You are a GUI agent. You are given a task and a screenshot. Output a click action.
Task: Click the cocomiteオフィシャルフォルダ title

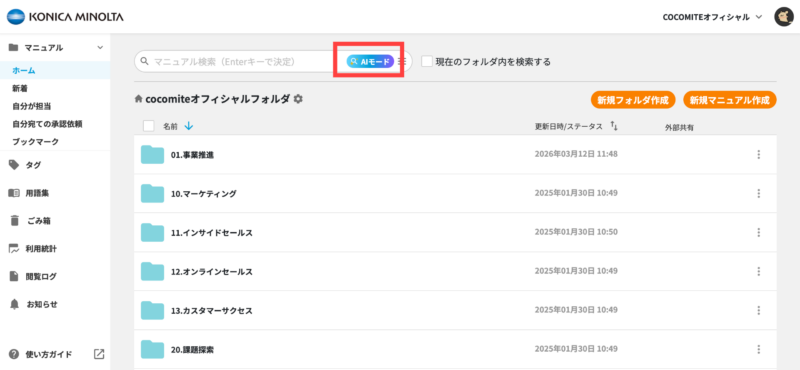218,99
